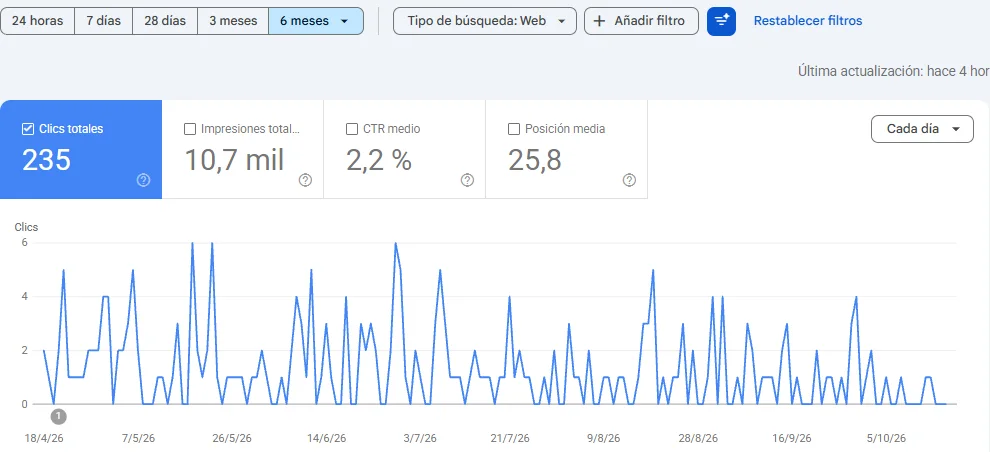
Task: Enable the CTR medio checkbox
Action: point(352,129)
